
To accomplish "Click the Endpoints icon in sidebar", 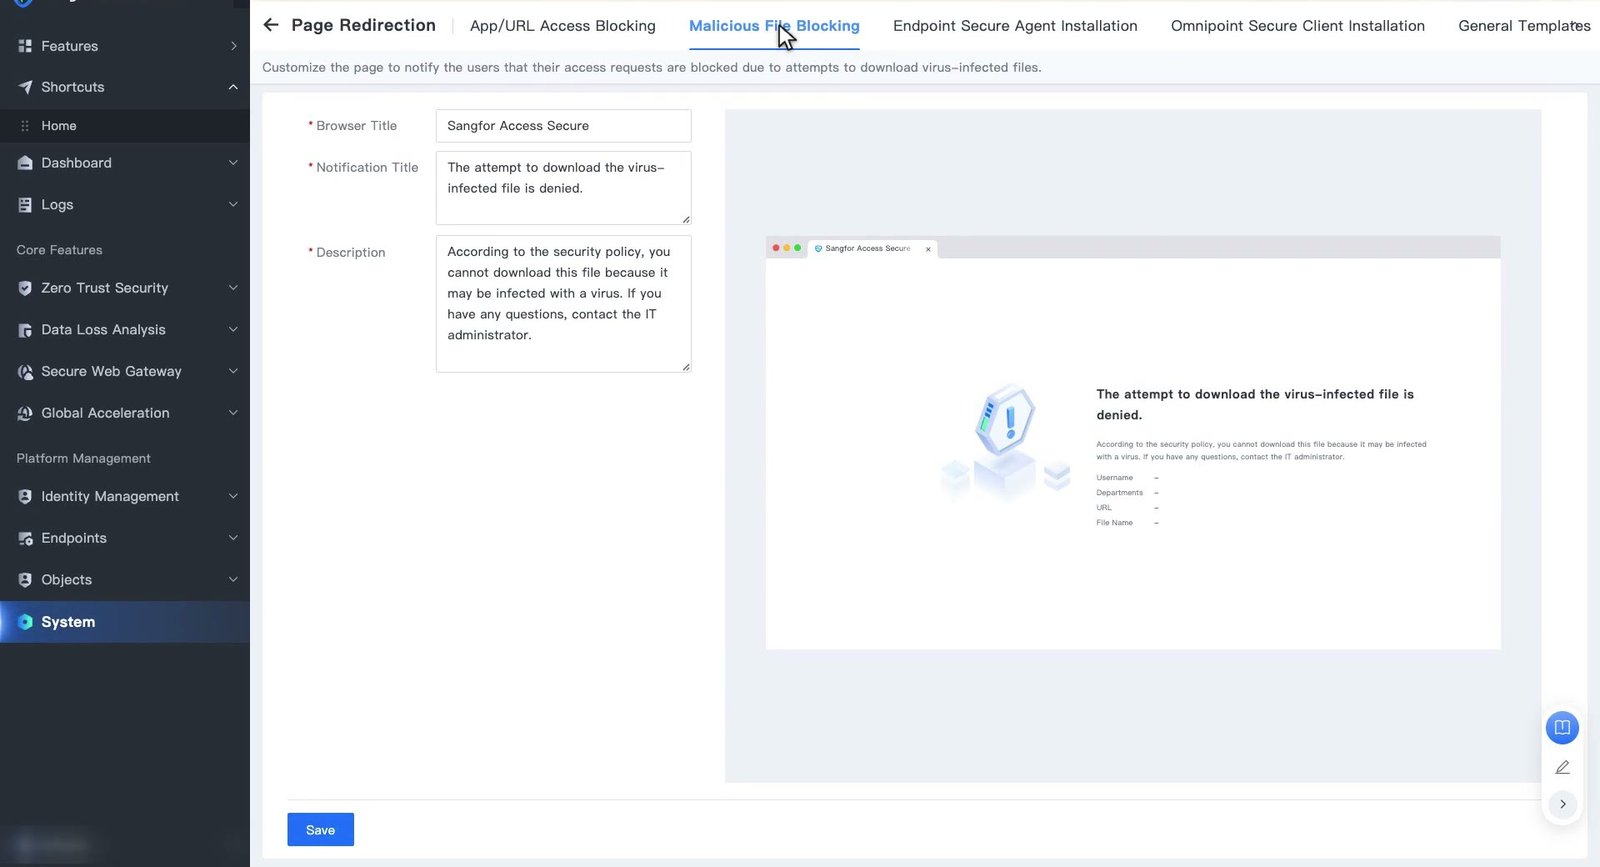I will coord(25,538).
